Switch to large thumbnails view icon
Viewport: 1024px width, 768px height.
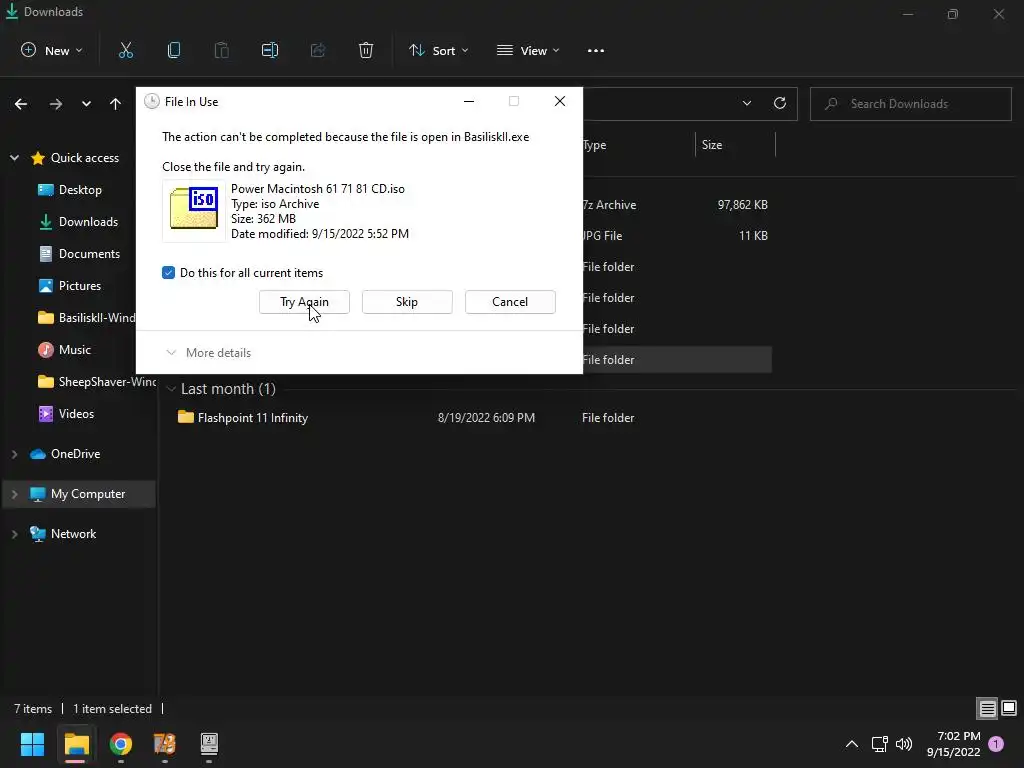click(x=1009, y=708)
